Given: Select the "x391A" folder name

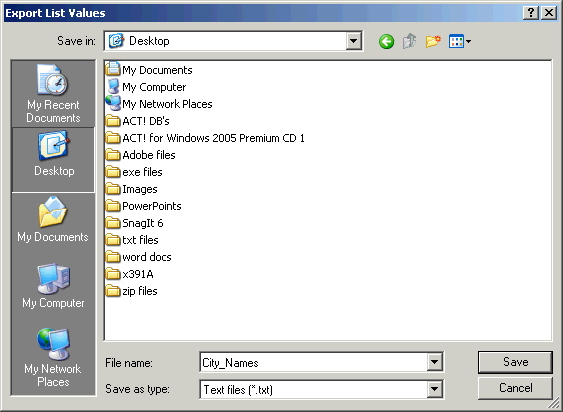Looking at the screenshot, I should click(138, 274).
